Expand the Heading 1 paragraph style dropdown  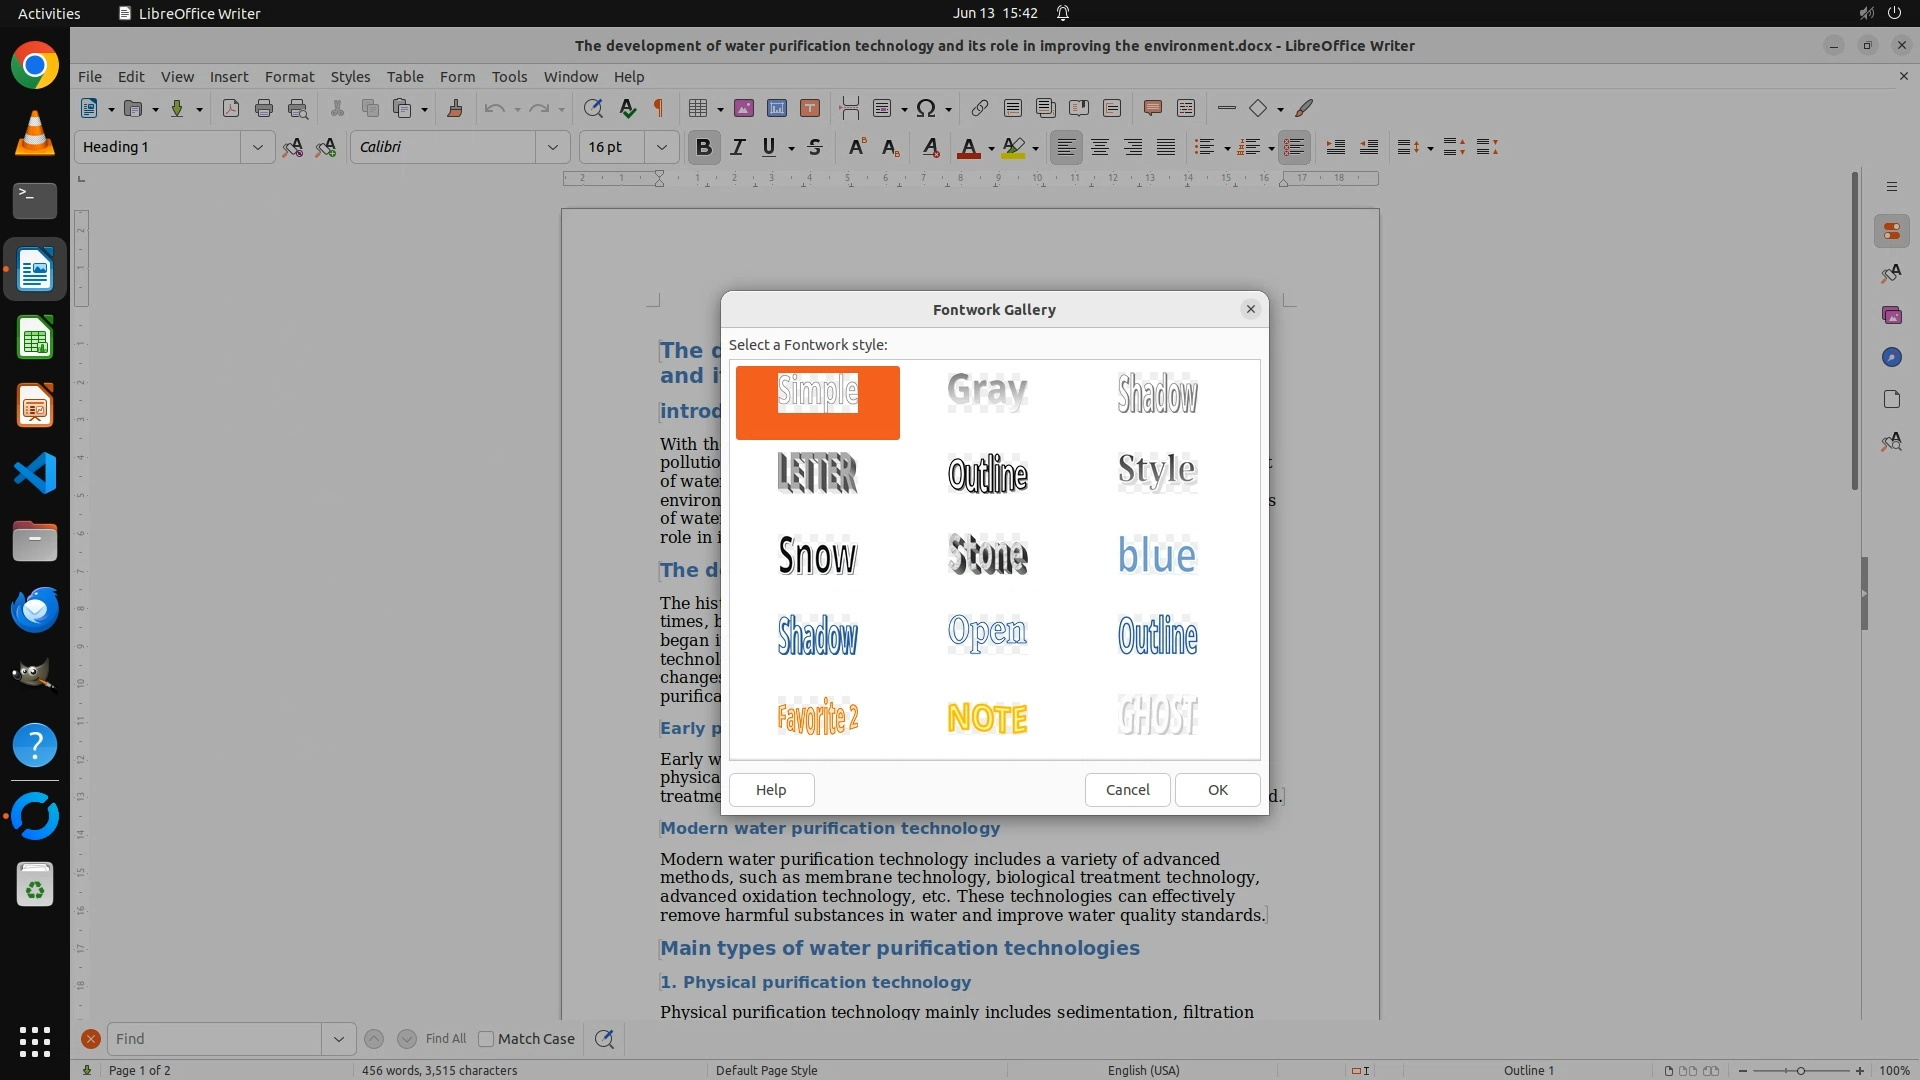point(257,147)
